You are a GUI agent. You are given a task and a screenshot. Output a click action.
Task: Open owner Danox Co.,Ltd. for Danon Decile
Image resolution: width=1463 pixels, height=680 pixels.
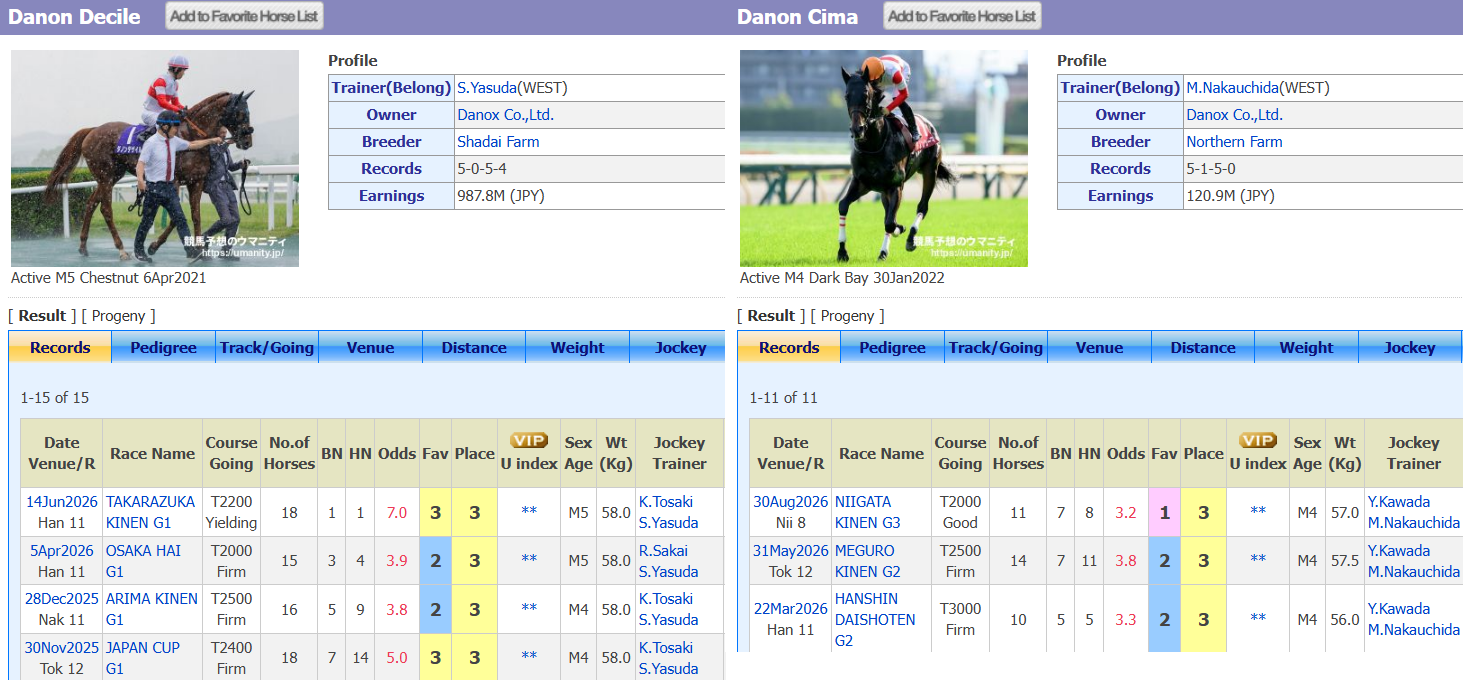[505, 115]
